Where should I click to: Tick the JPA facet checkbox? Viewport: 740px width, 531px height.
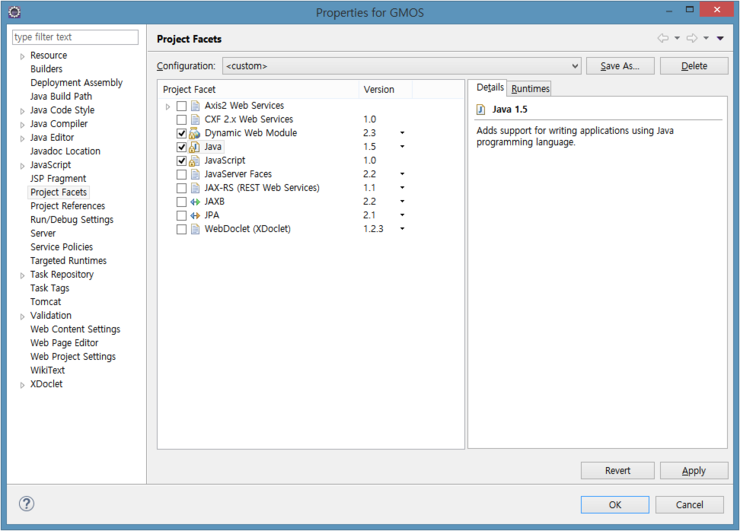point(181,215)
